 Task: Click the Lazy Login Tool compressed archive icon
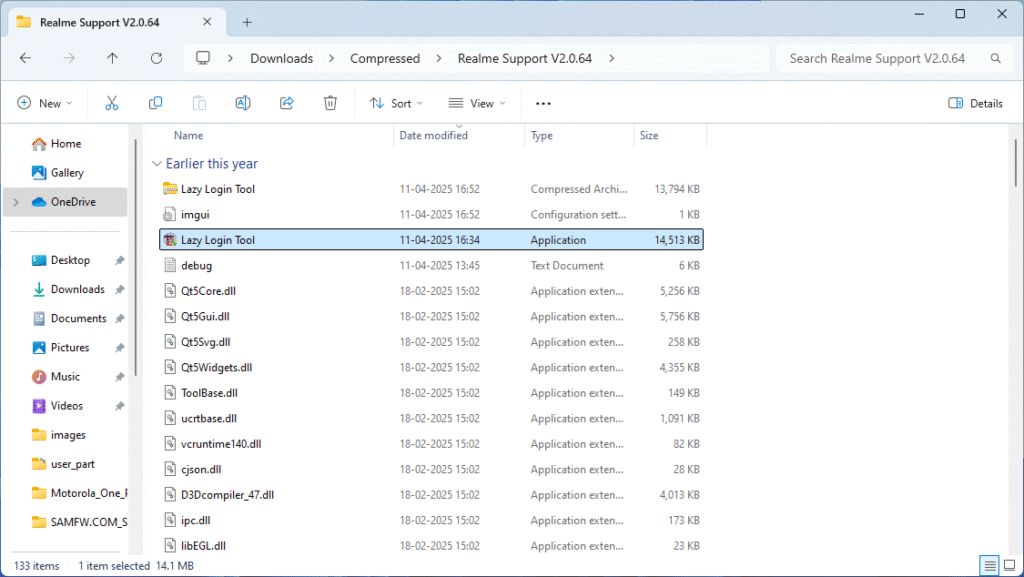tap(170, 189)
